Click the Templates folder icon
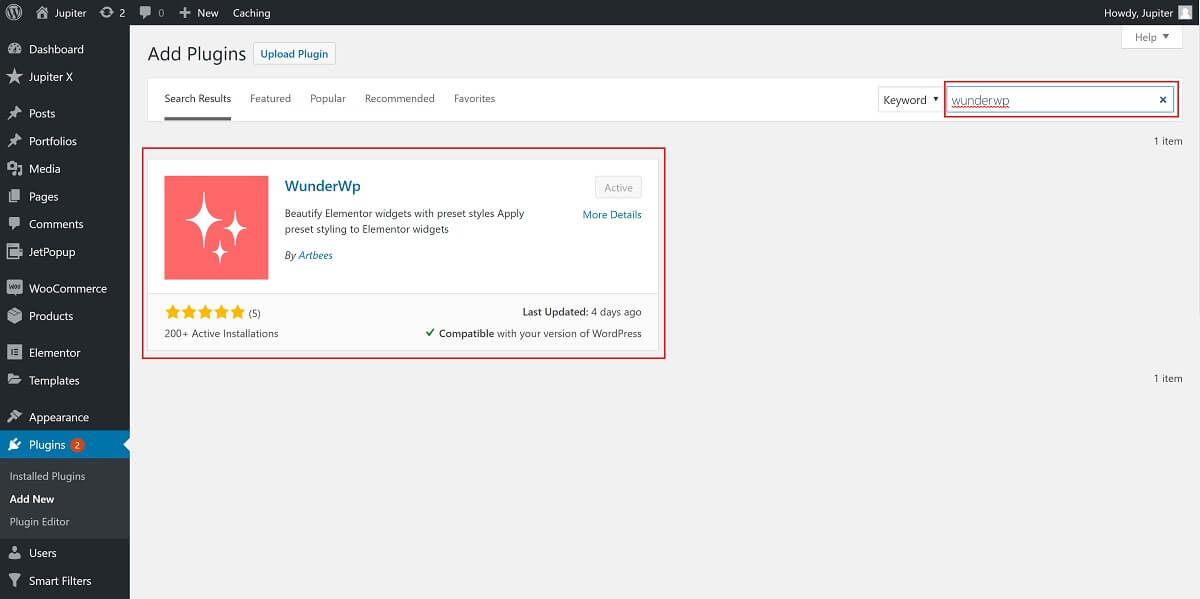Image resolution: width=1200 pixels, height=599 pixels. click(x=14, y=380)
